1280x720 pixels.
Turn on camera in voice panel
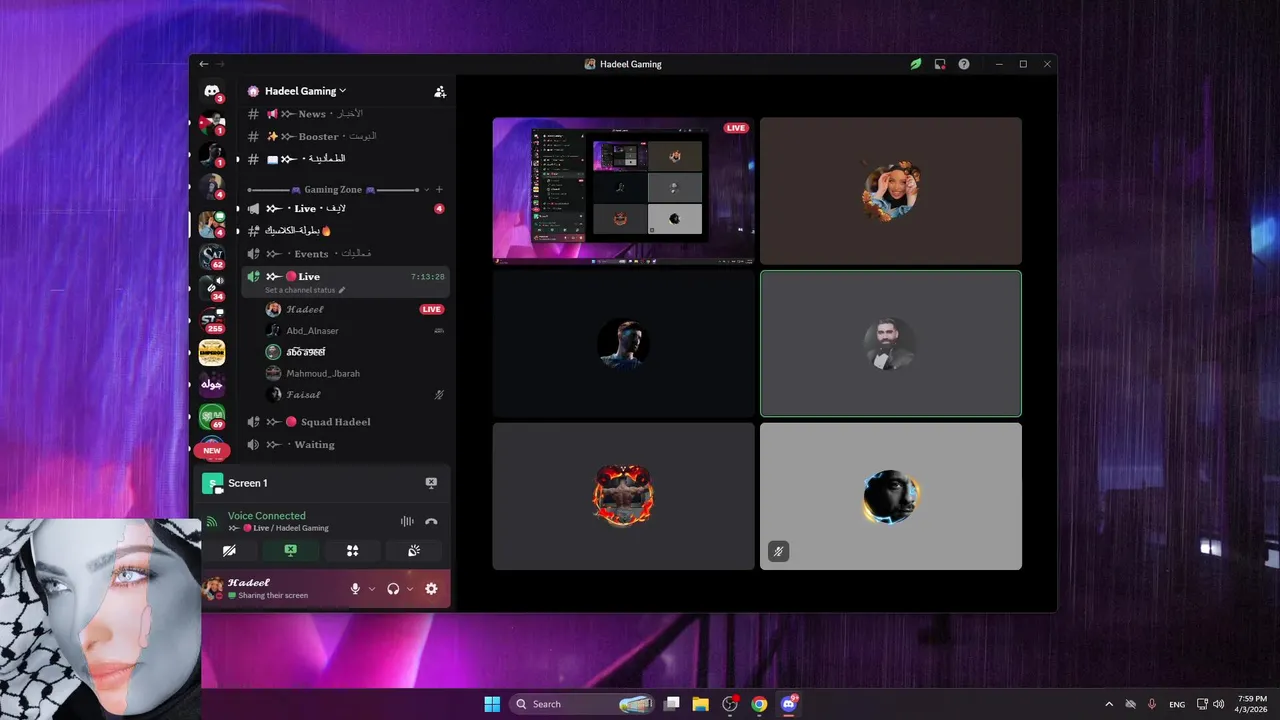click(229, 551)
